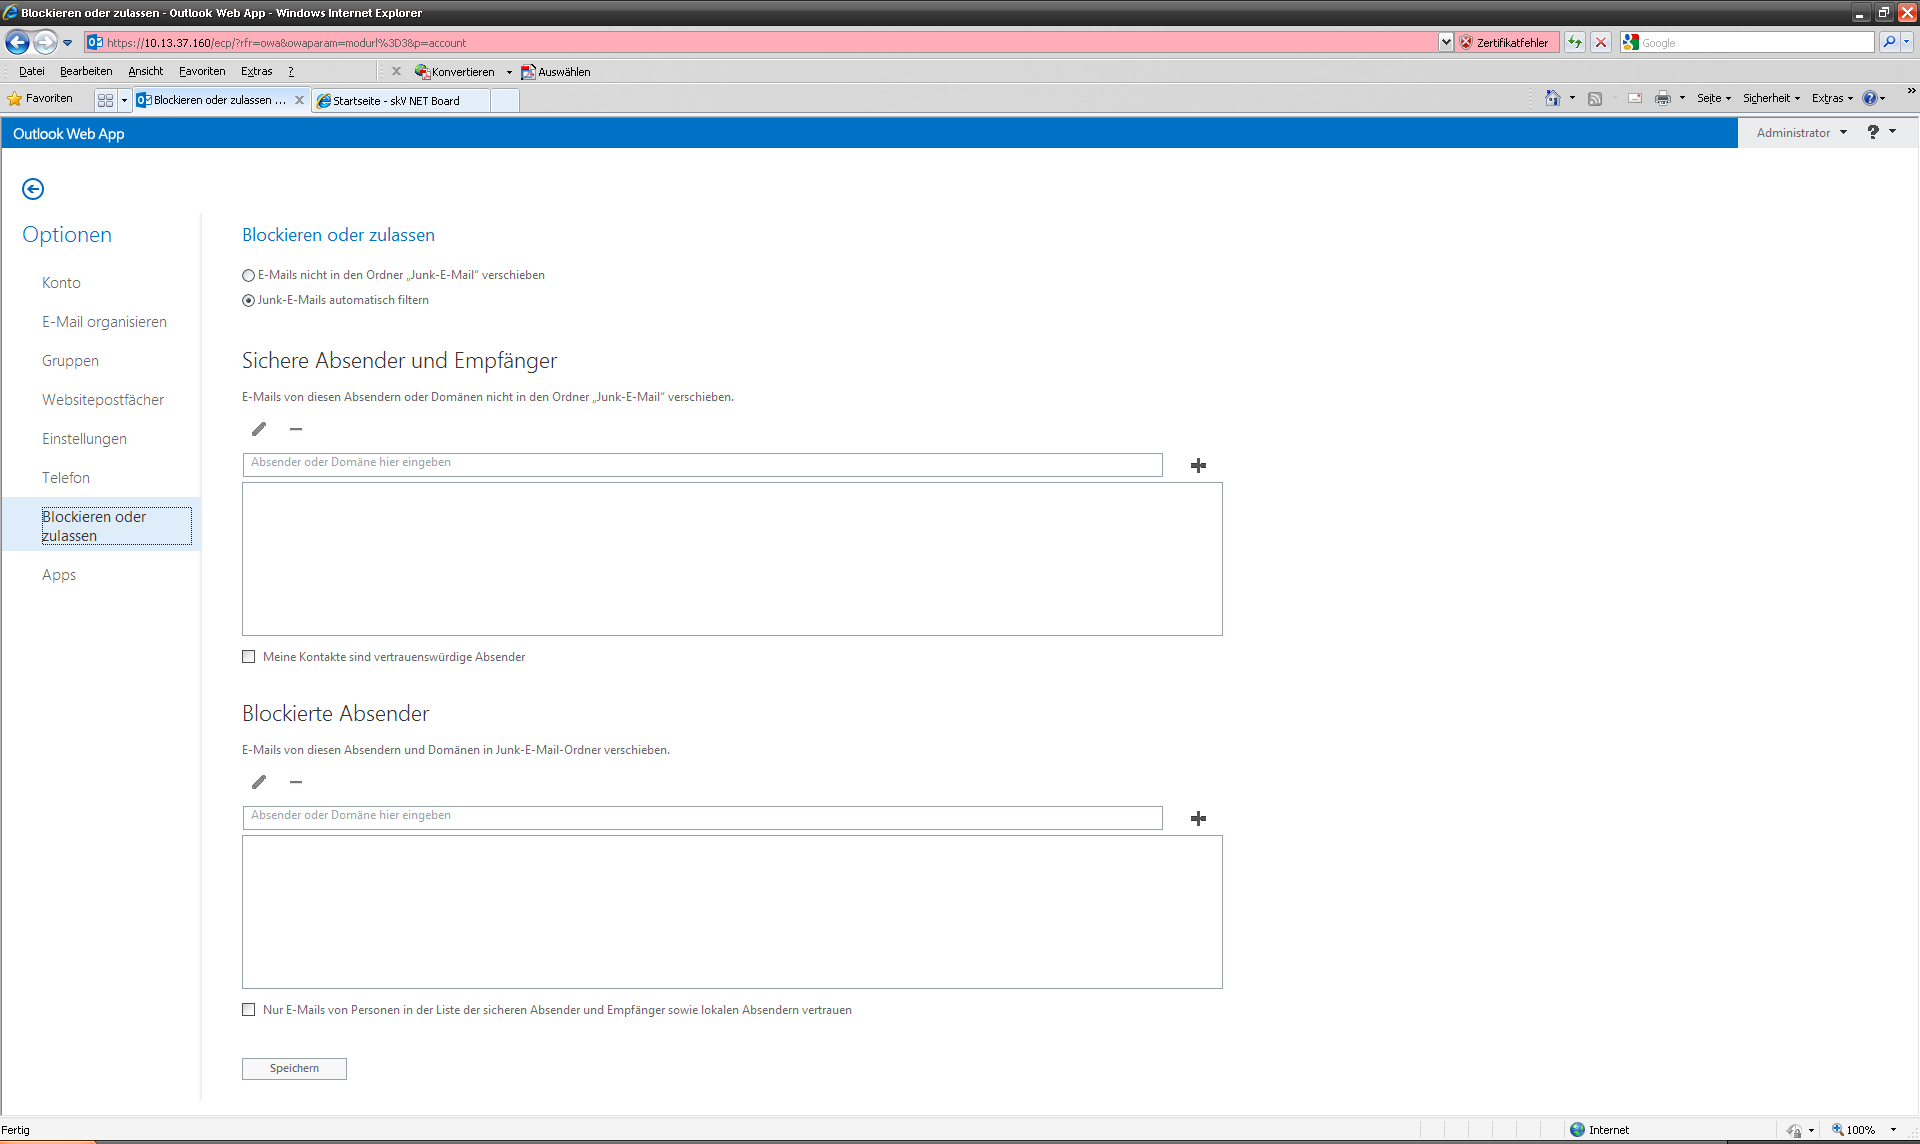Click the back arrow icon above Optionen
1920x1144 pixels.
pos(33,189)
